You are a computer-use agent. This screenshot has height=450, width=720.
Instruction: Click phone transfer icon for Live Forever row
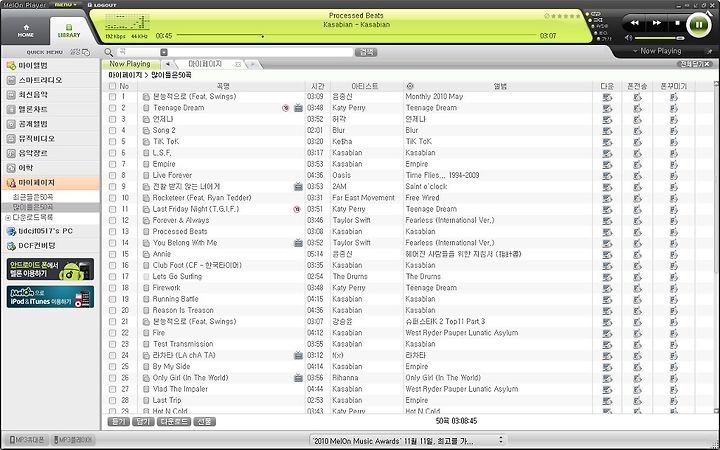point(637,175)
